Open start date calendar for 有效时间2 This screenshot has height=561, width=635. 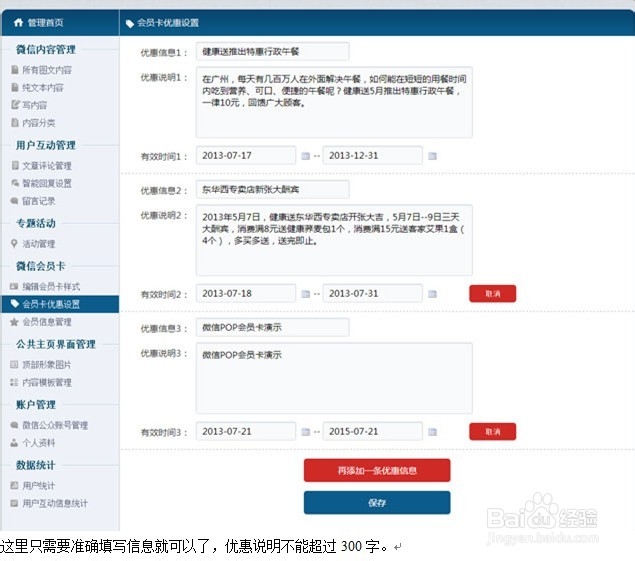(x=306, y=294)
